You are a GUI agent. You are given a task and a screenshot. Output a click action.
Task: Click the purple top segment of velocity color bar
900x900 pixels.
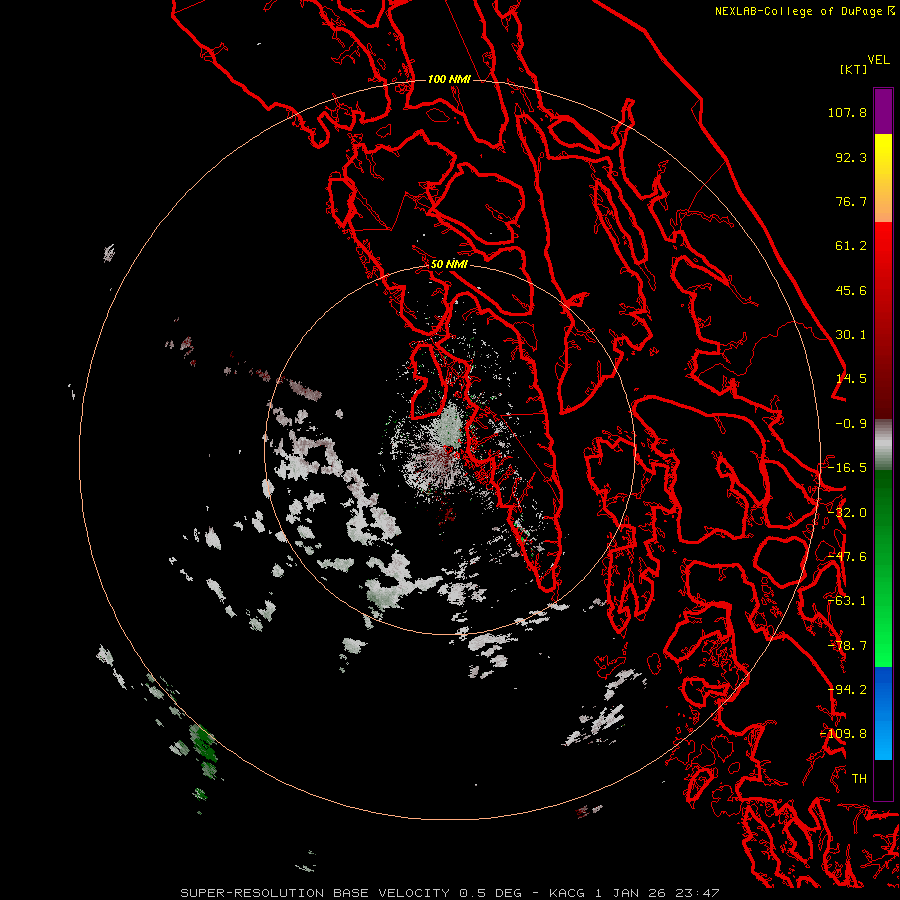[x=883, y=112]
